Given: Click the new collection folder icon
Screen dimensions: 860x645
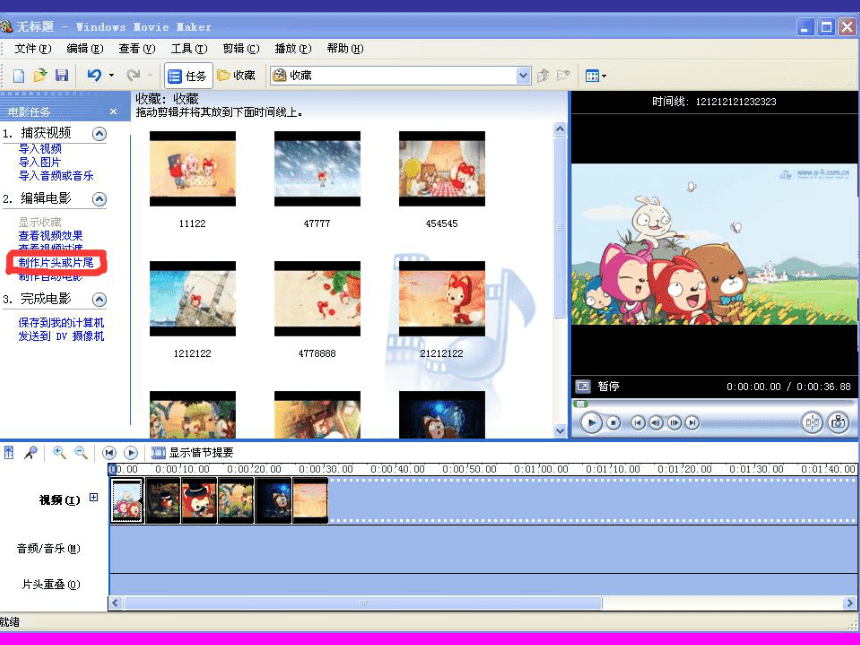Looking at the screenshot, I should click(x=563, y=76).
